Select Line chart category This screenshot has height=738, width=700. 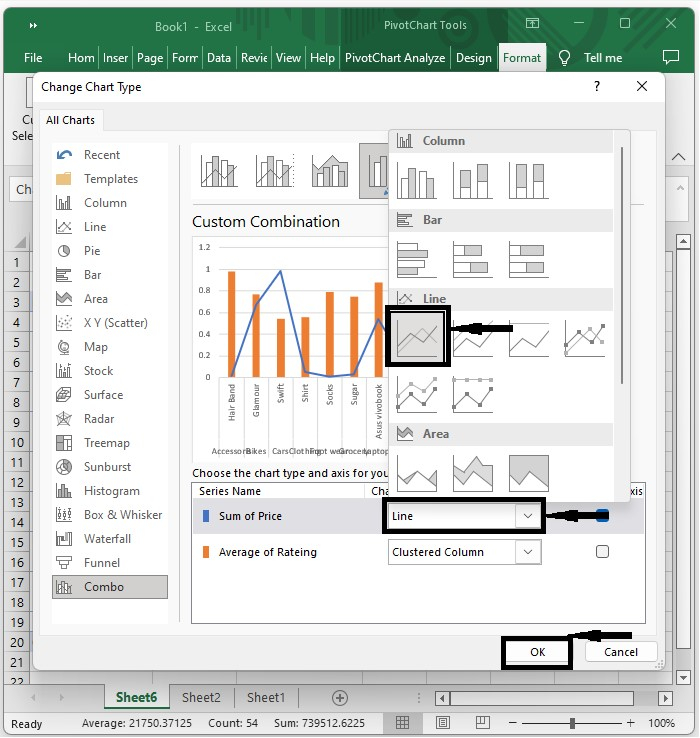click(109, 227)
